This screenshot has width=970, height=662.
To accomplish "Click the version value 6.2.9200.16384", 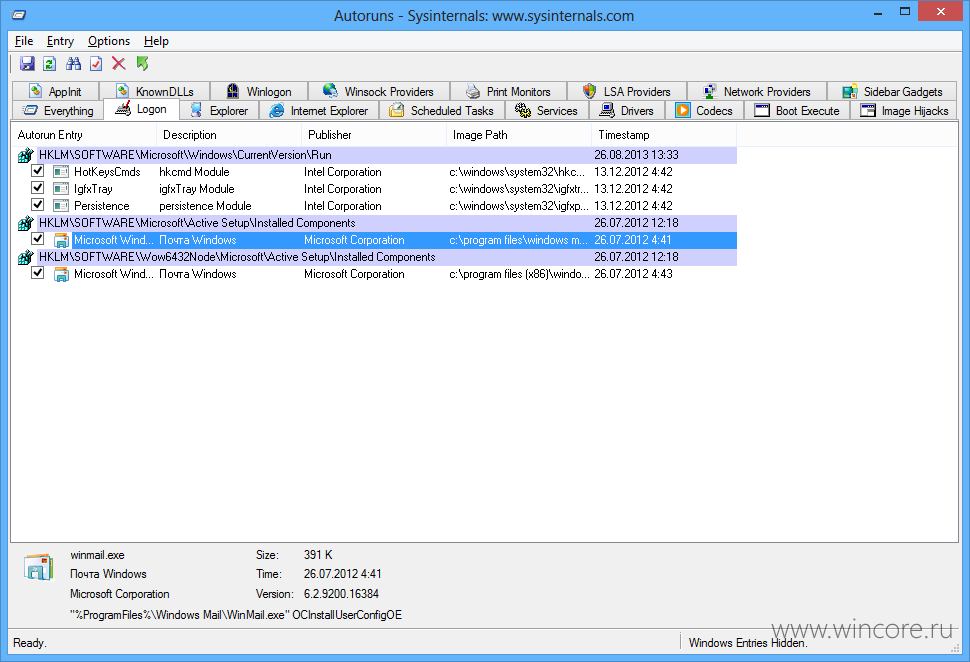I will pyautogui.click(x=341, y=594).
